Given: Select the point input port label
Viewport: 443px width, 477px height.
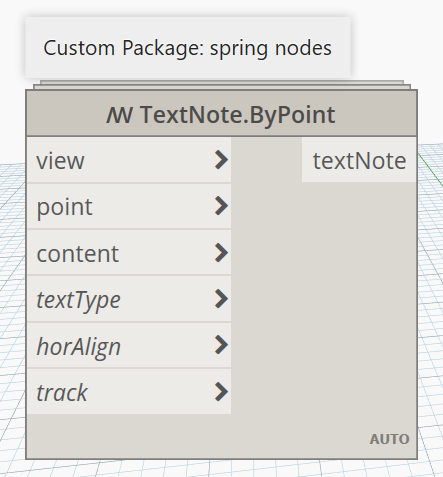Looking at the screenshot, I should [64, 208].
